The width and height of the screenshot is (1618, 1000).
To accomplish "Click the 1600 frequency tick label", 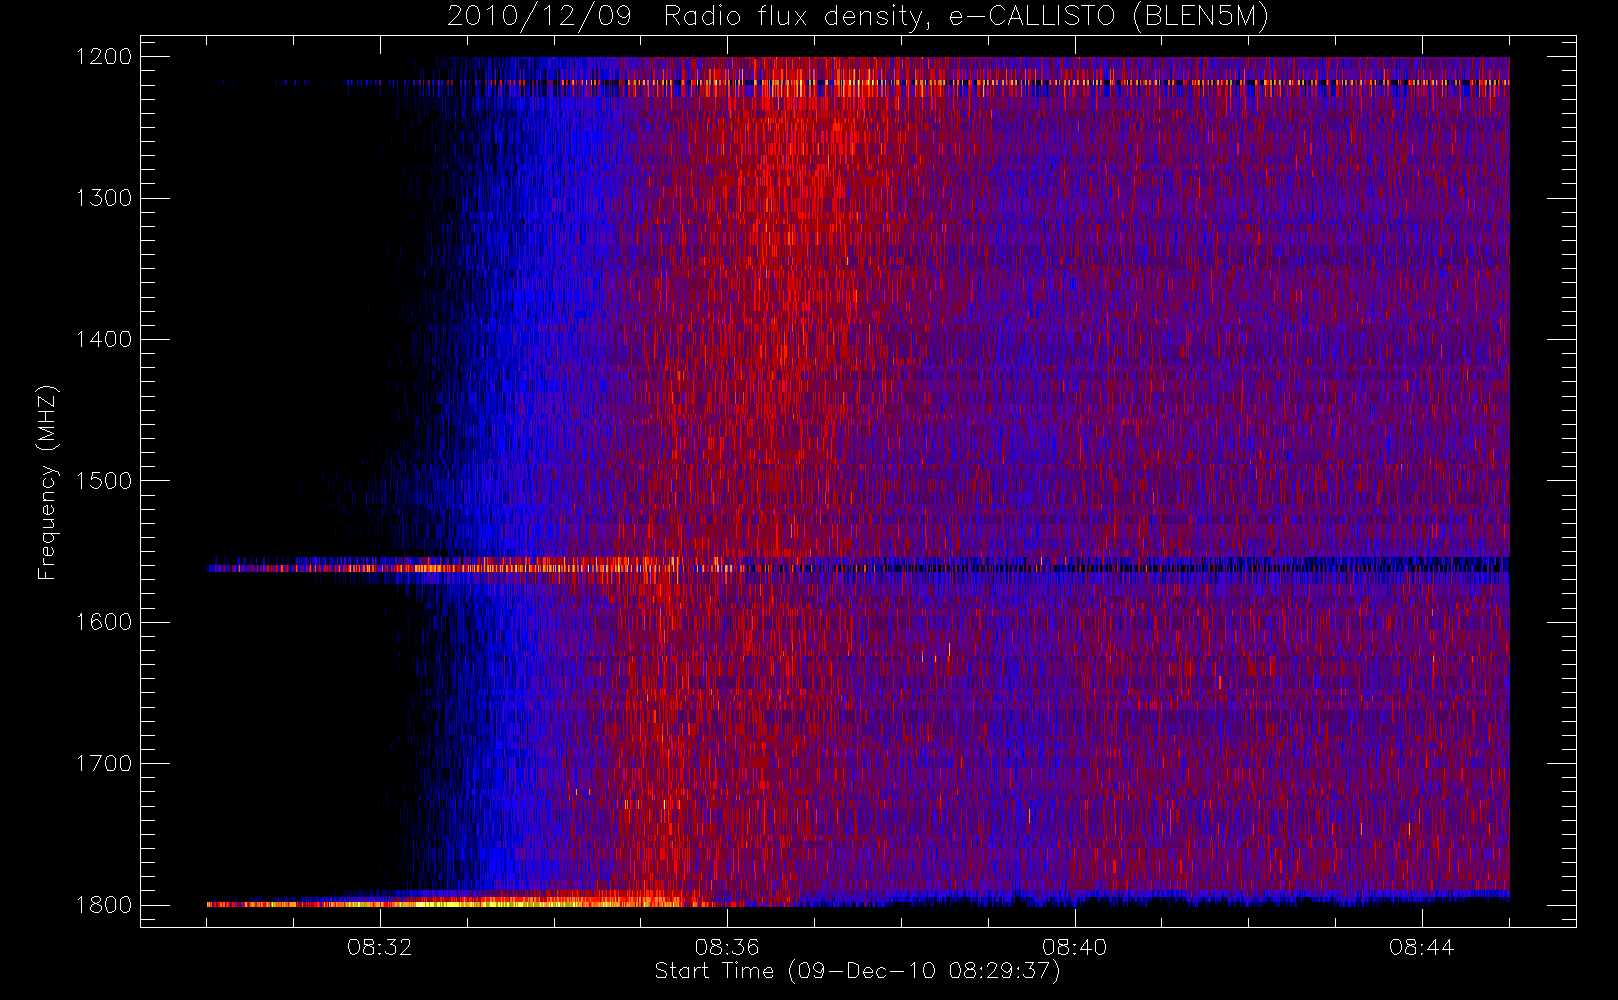I will pyautogui.click(x=104, y=622).
